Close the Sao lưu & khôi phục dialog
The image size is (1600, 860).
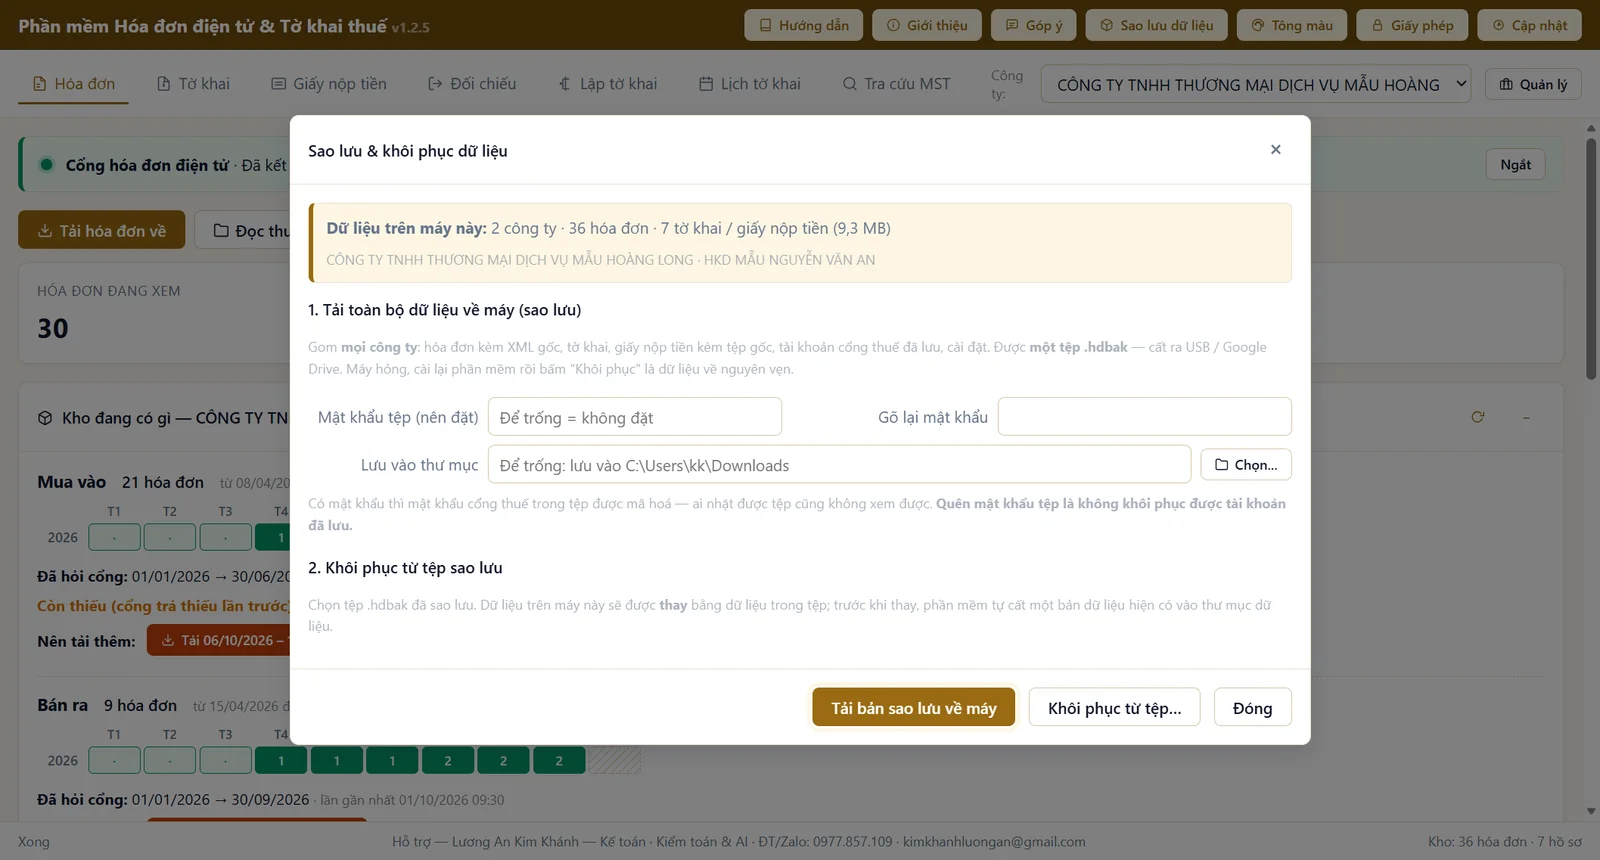click(1275, 150)
